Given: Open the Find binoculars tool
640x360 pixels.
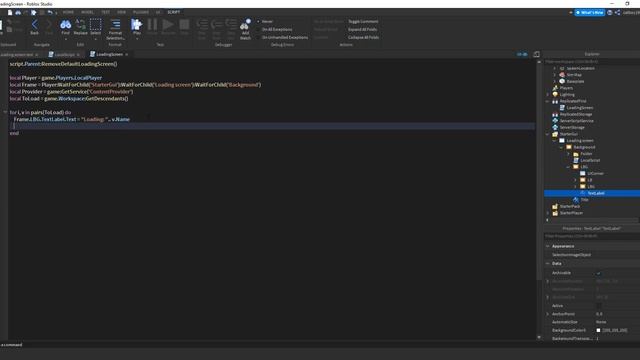Looking at the screenshot, I should (x=65, y=24).
